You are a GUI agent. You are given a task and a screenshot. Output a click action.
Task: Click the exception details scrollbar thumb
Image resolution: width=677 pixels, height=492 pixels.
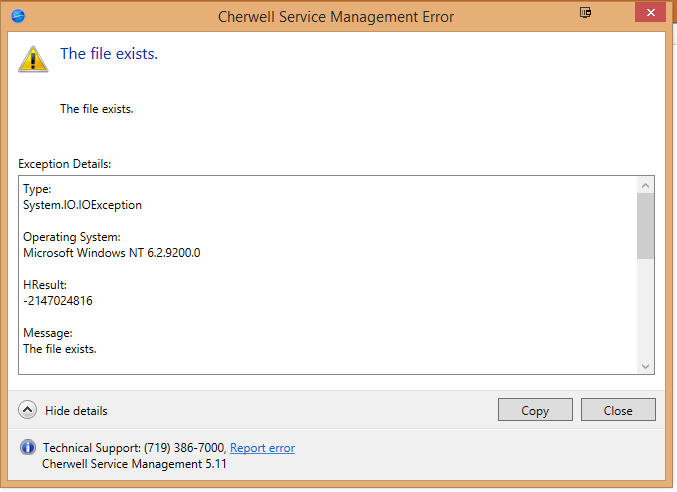point(645,225)
